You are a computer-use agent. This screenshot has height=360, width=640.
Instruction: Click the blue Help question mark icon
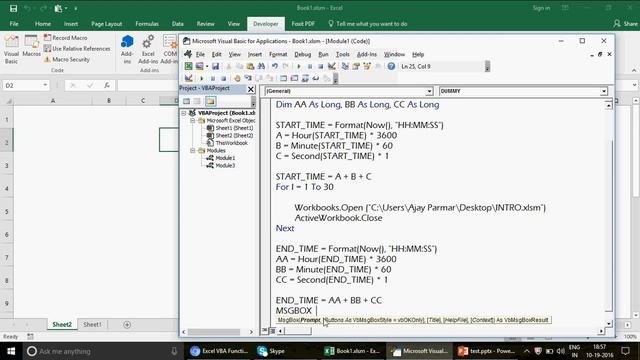[391, 66]
